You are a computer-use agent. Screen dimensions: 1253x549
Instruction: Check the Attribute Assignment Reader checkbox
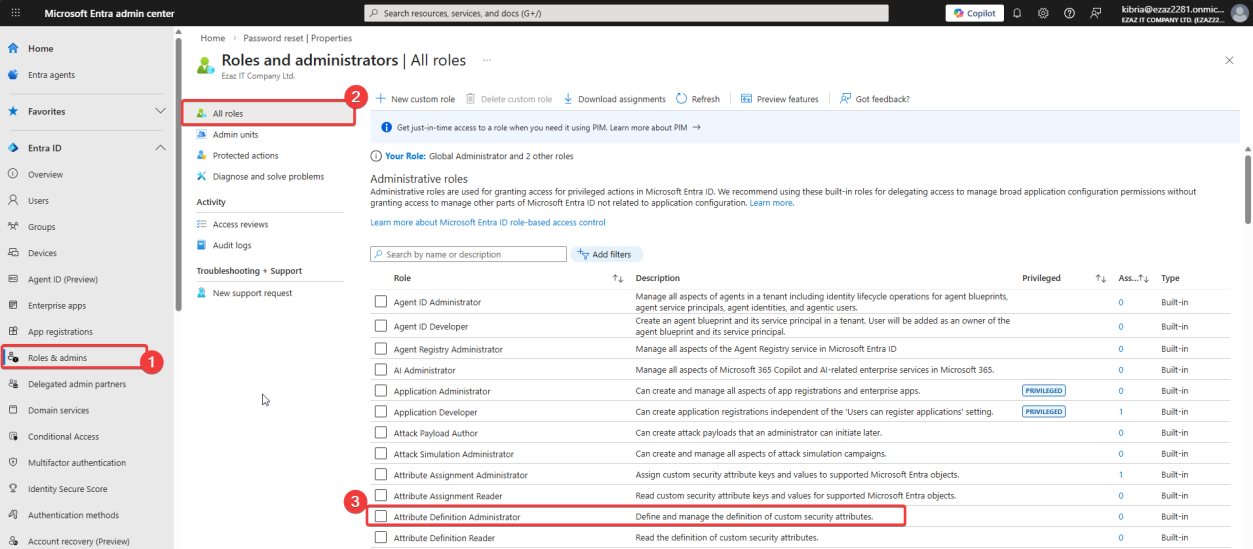[x=380, y=496]
